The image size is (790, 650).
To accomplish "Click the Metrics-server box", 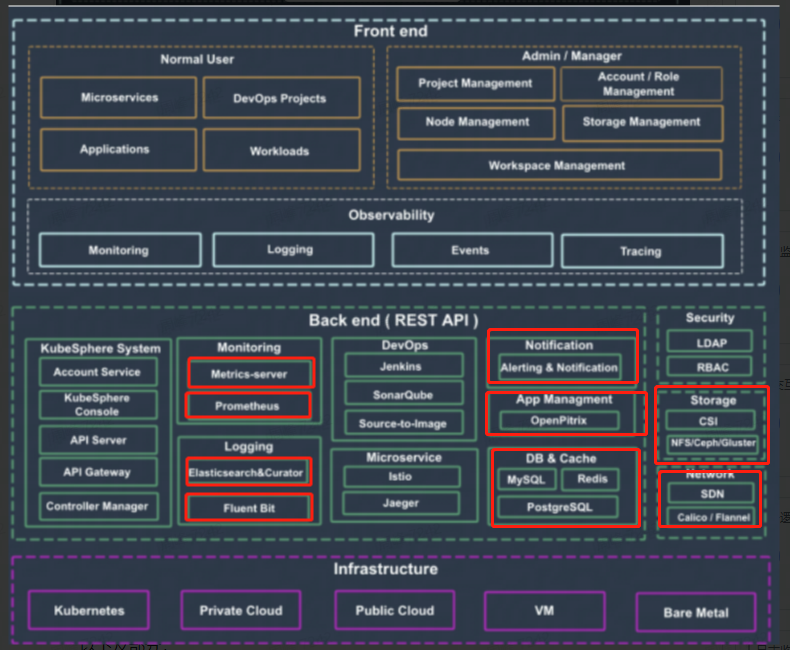I will [x=251, y=373].
